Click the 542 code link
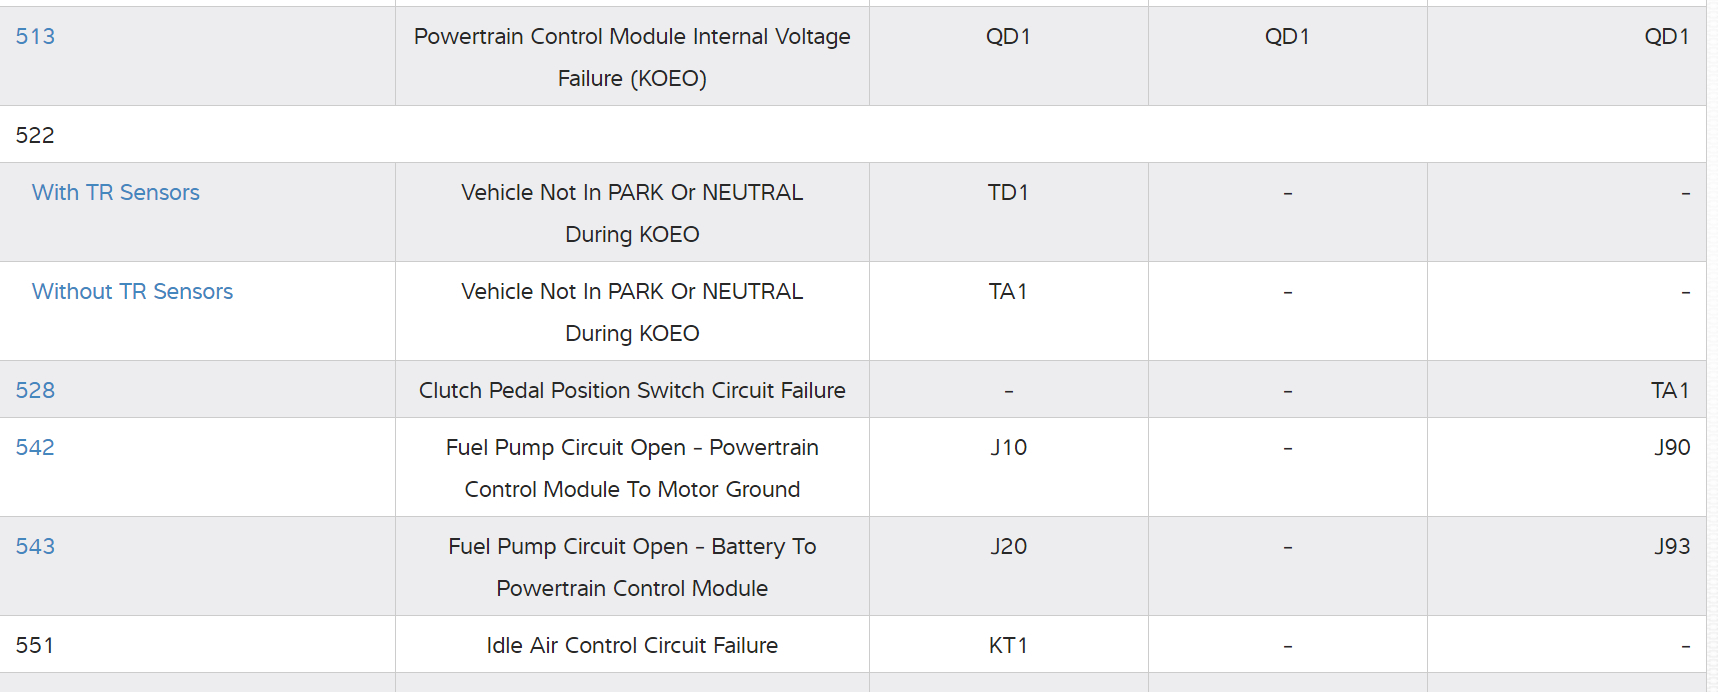 [x=35, y=448]
